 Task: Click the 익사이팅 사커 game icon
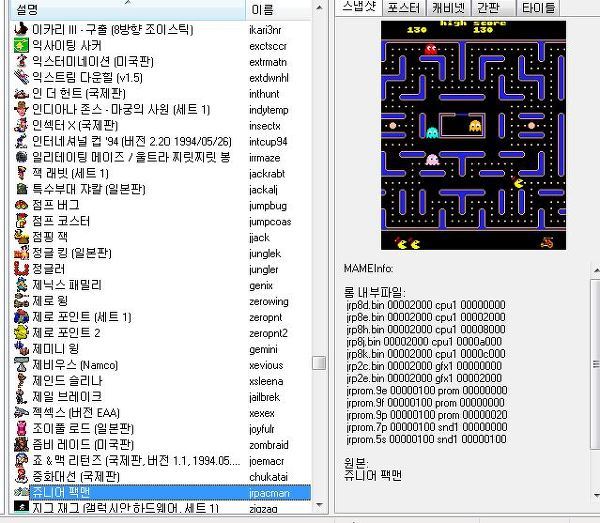21,46
